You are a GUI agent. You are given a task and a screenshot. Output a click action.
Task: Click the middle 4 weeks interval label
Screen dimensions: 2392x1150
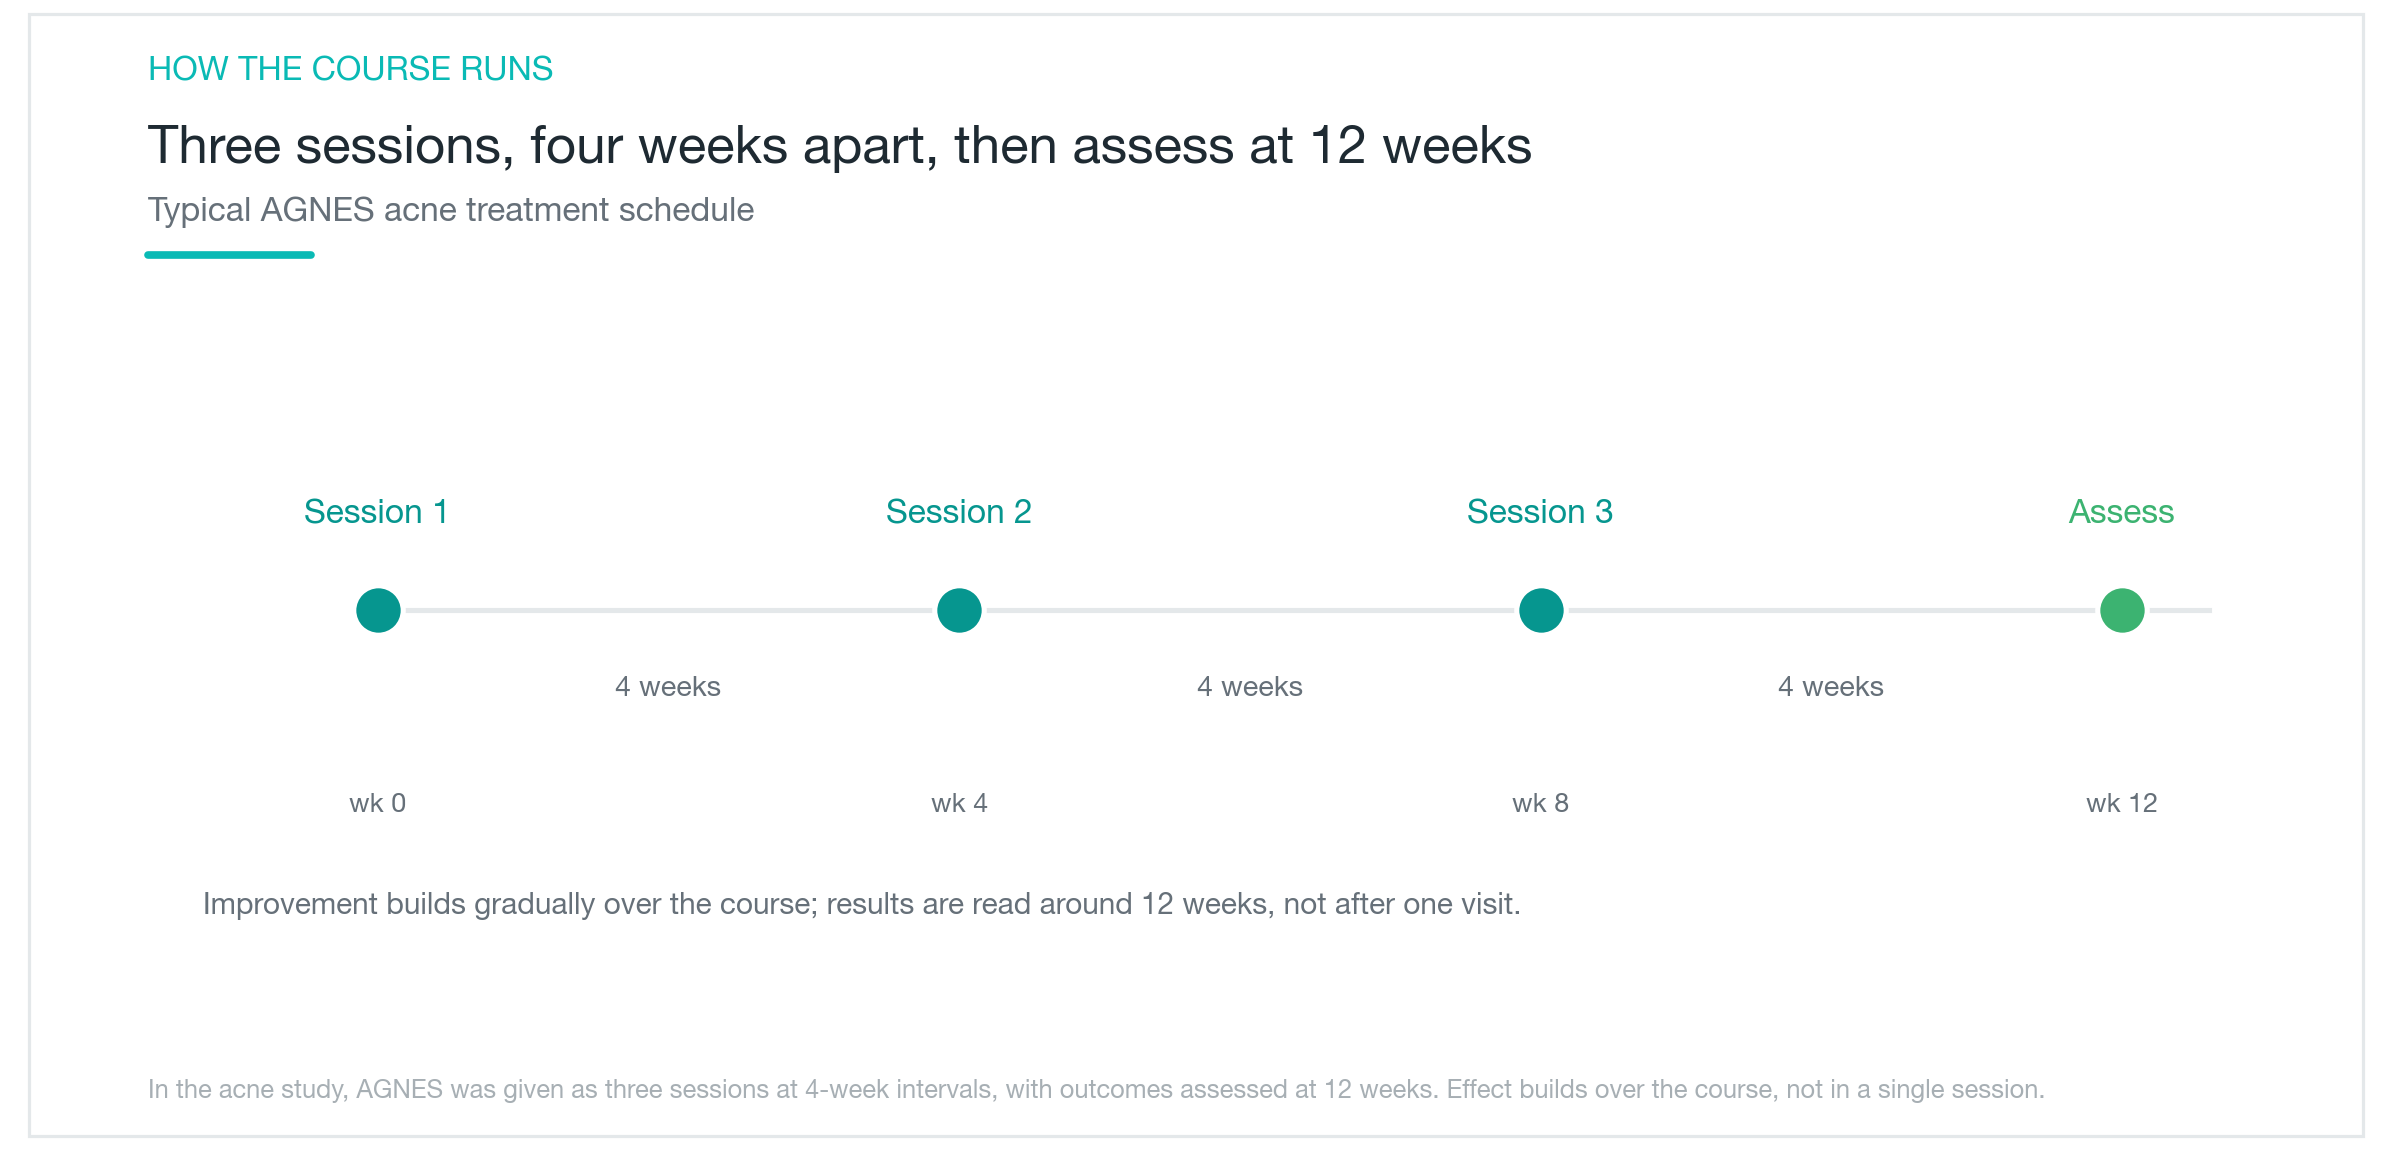click(x=1250, y=686)
